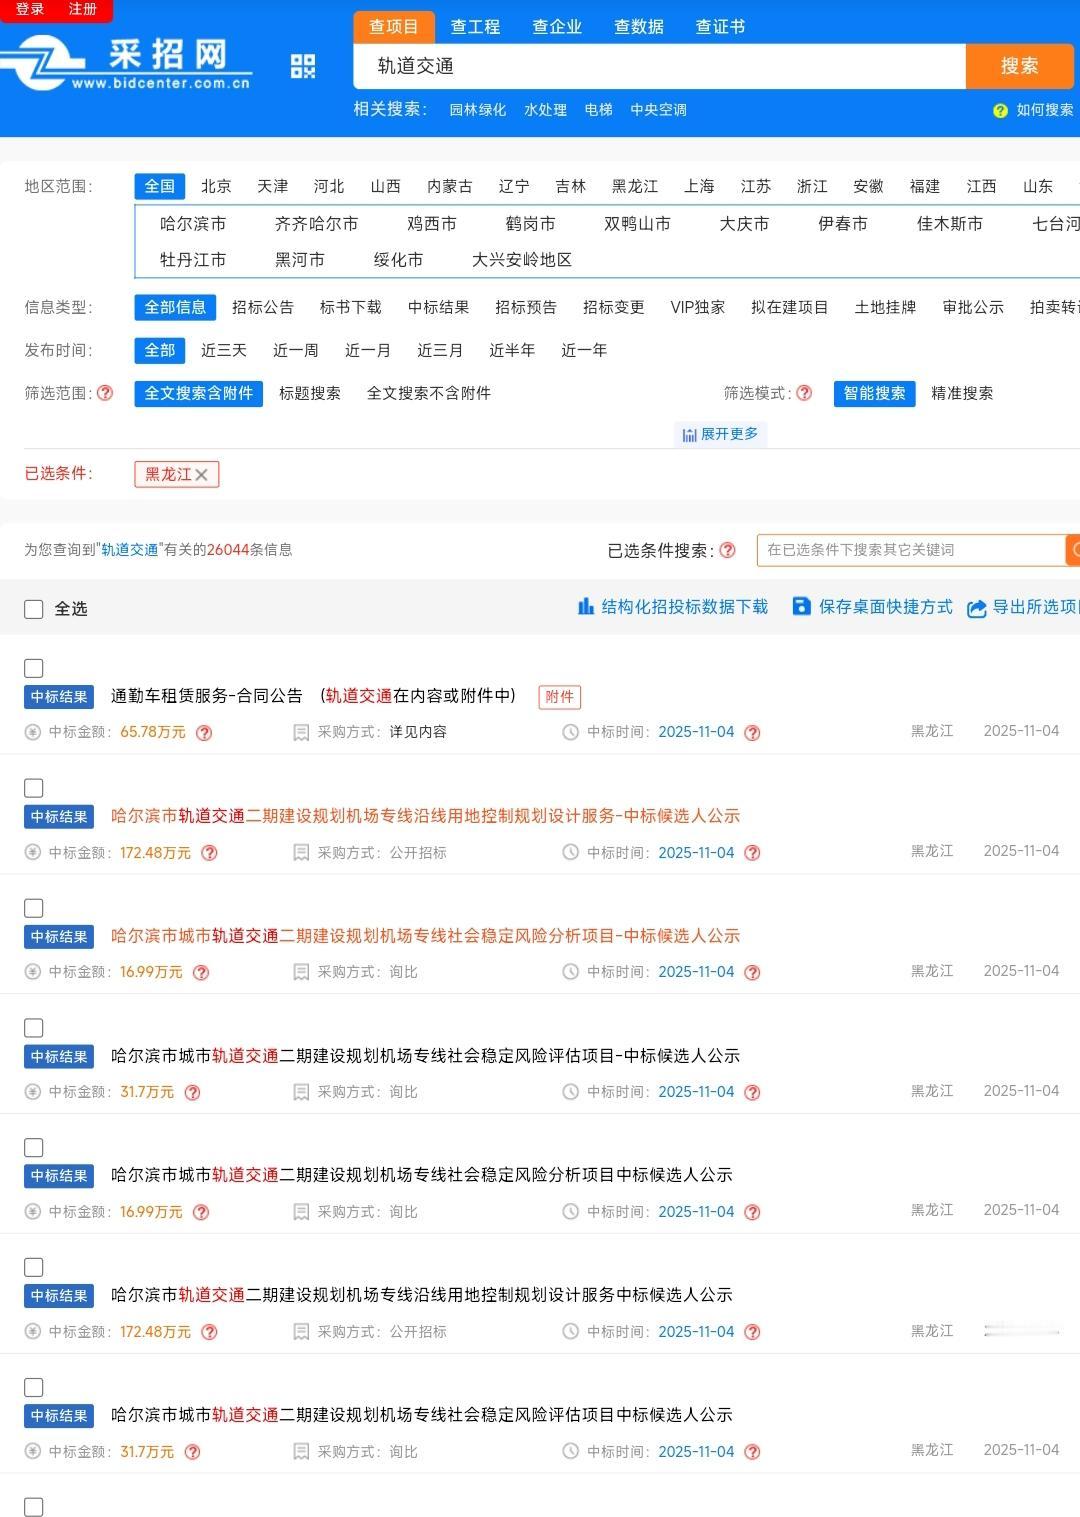Choose 智能搜索 mode
1080x1517 pixels.
tap(874, 393)
